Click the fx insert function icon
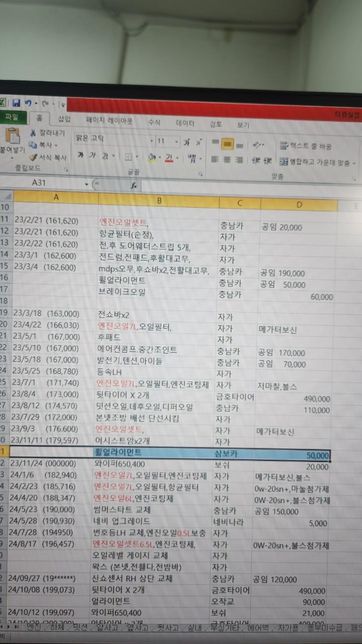 [x=134, y=185]
